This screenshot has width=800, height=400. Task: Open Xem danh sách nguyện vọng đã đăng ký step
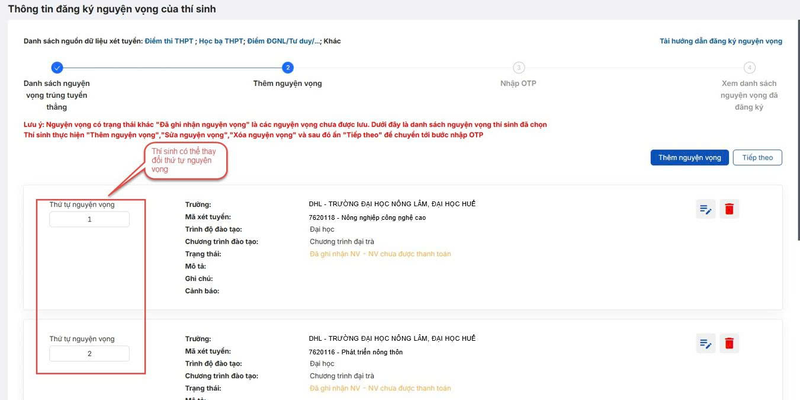(749, 95)
